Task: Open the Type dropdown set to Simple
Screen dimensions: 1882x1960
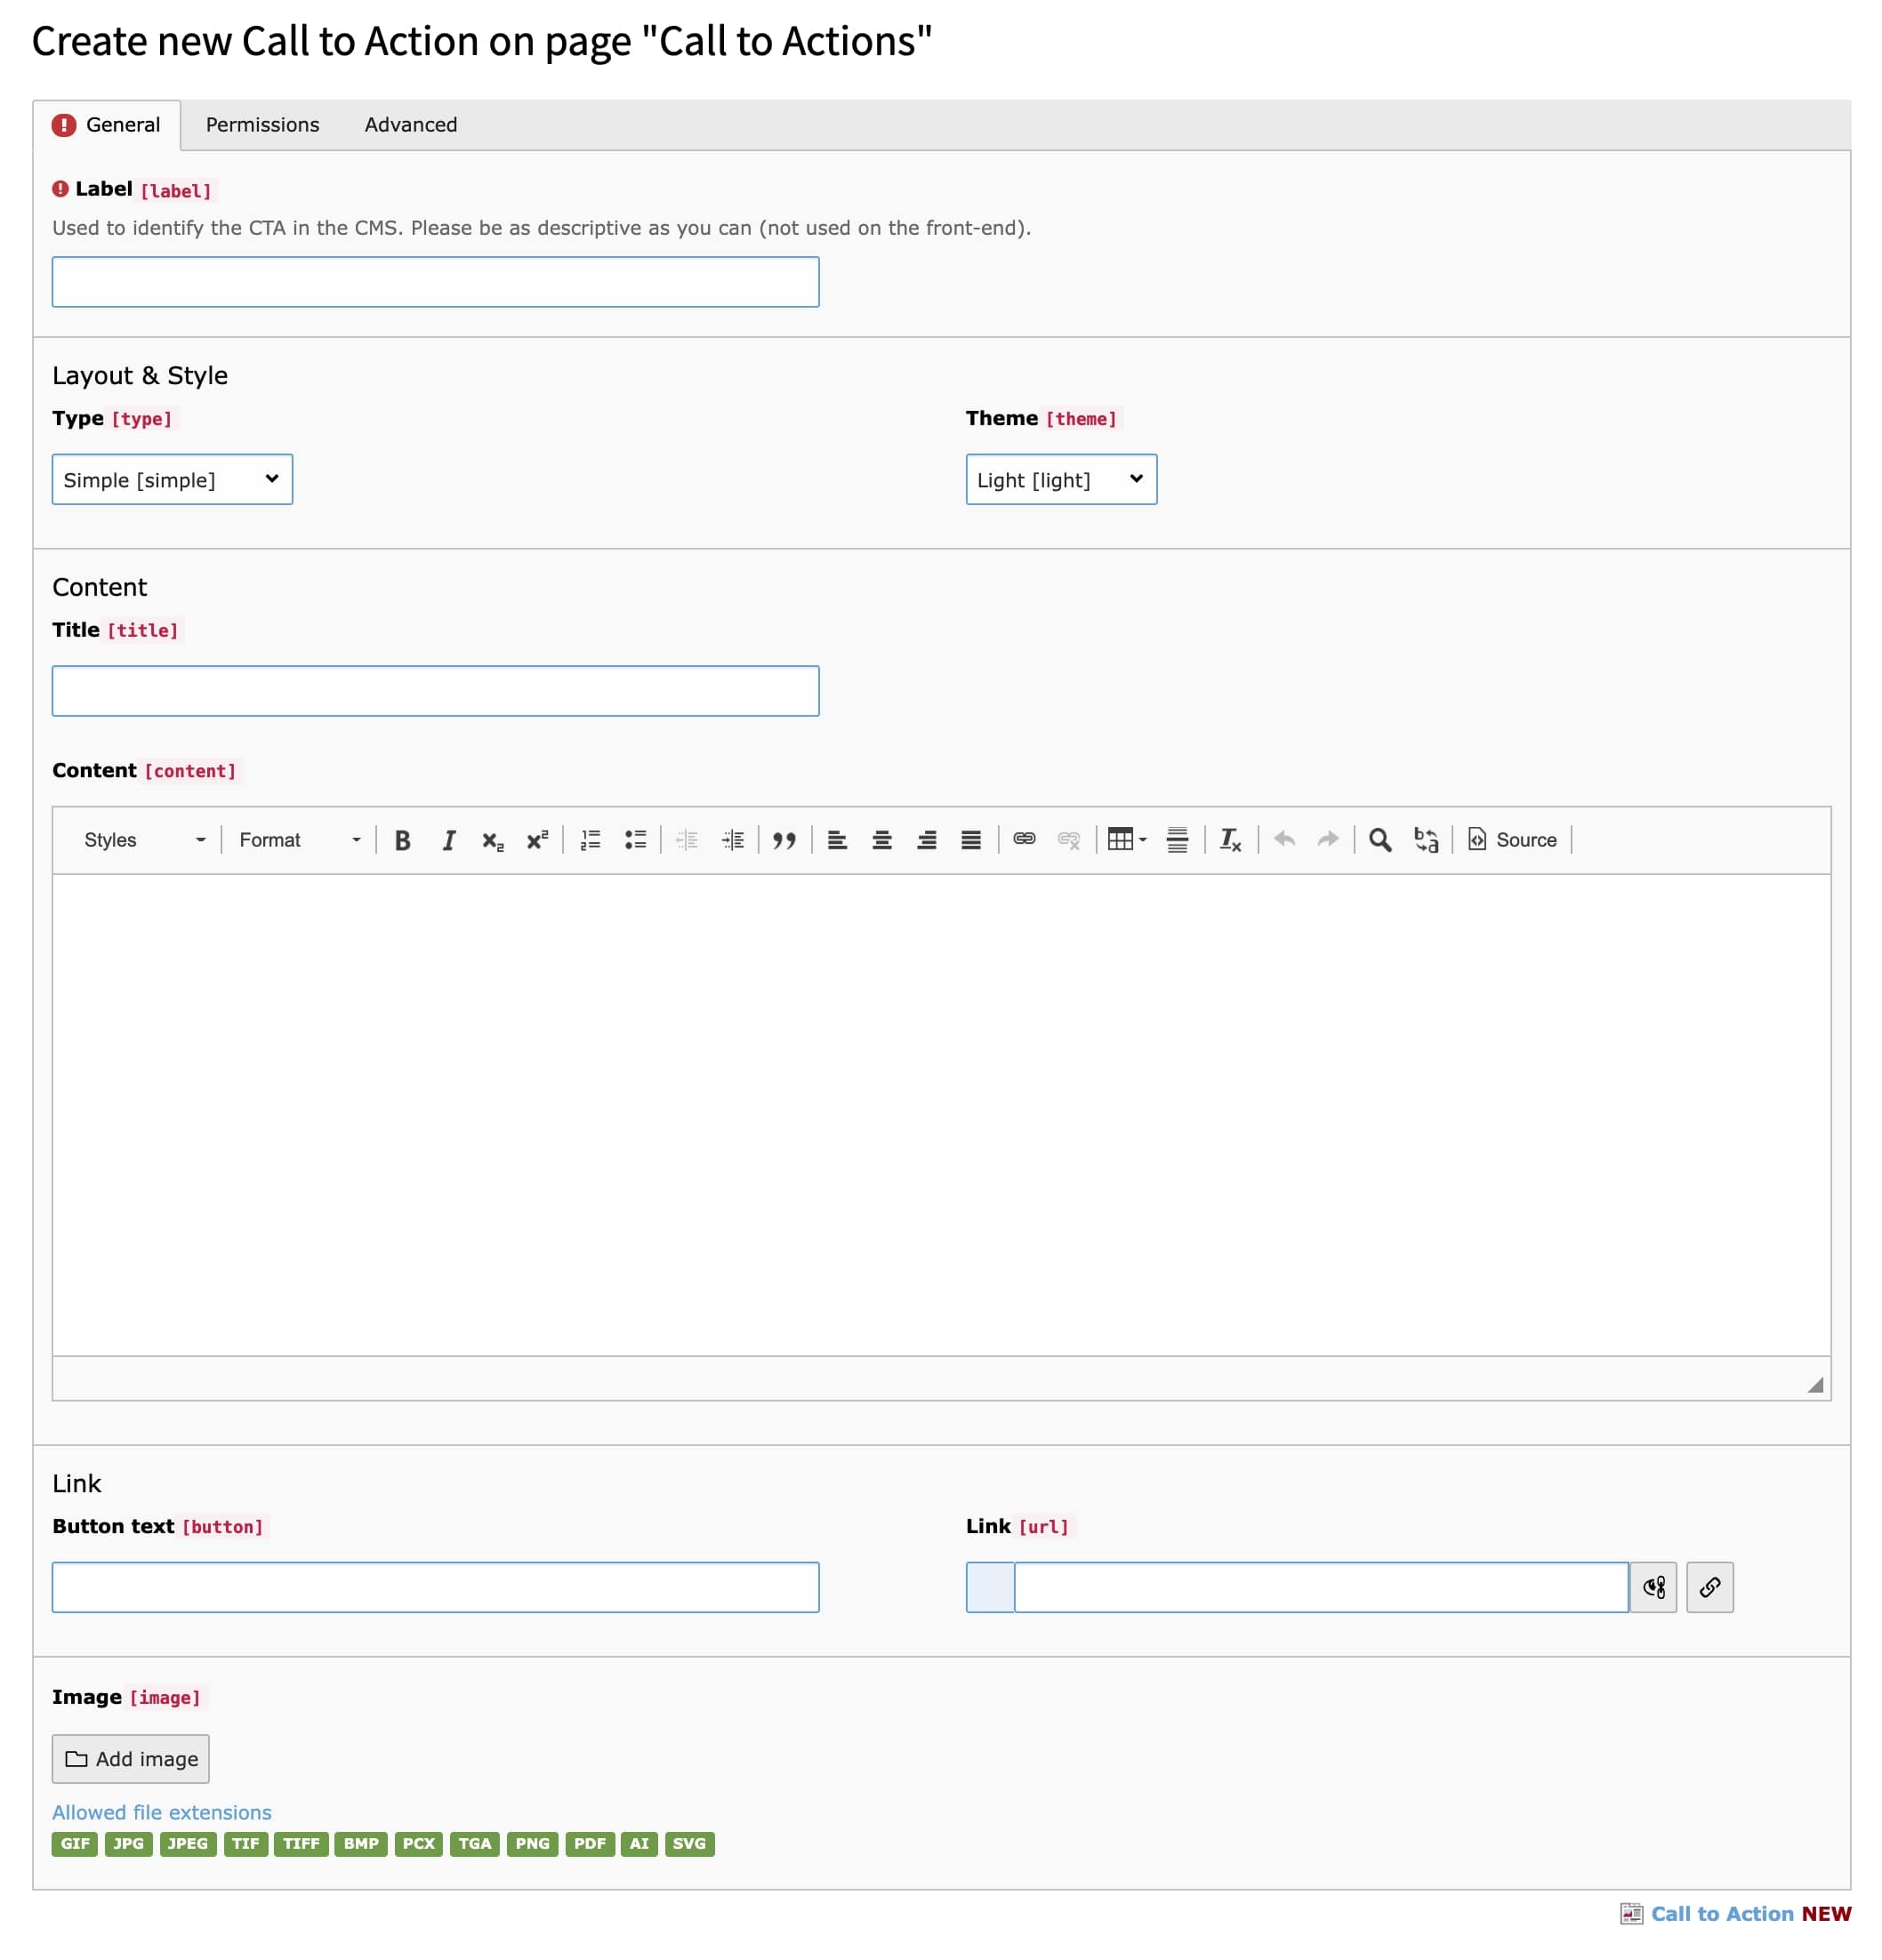Action: click(x=172, y=480)
